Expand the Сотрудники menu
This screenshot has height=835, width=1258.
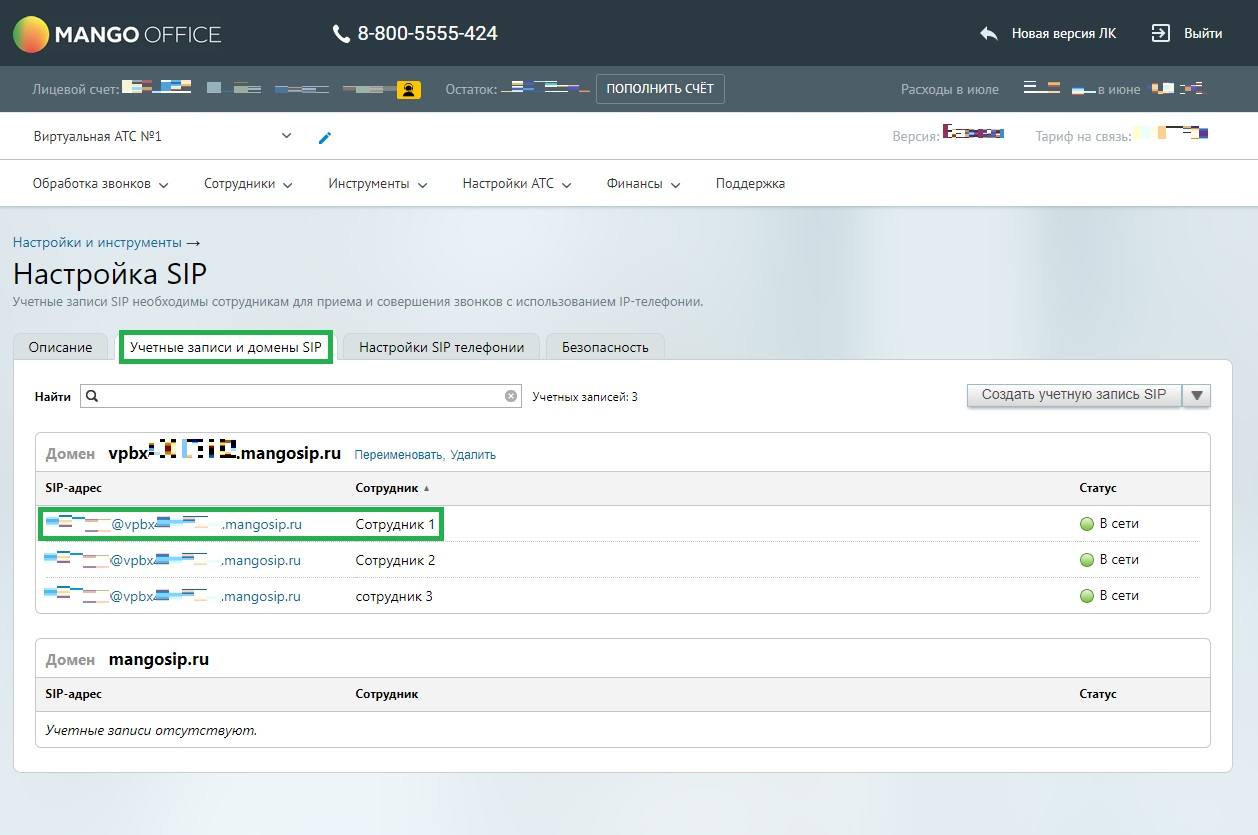coord(248,184)
